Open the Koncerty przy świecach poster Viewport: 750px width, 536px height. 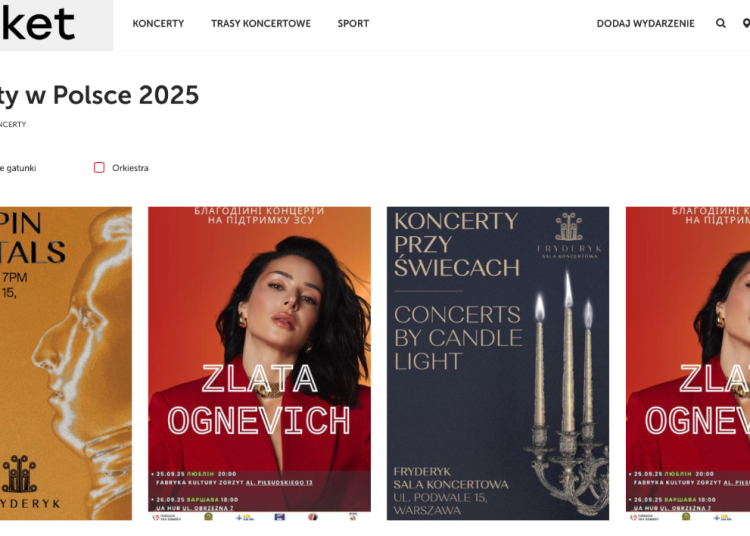497,363
